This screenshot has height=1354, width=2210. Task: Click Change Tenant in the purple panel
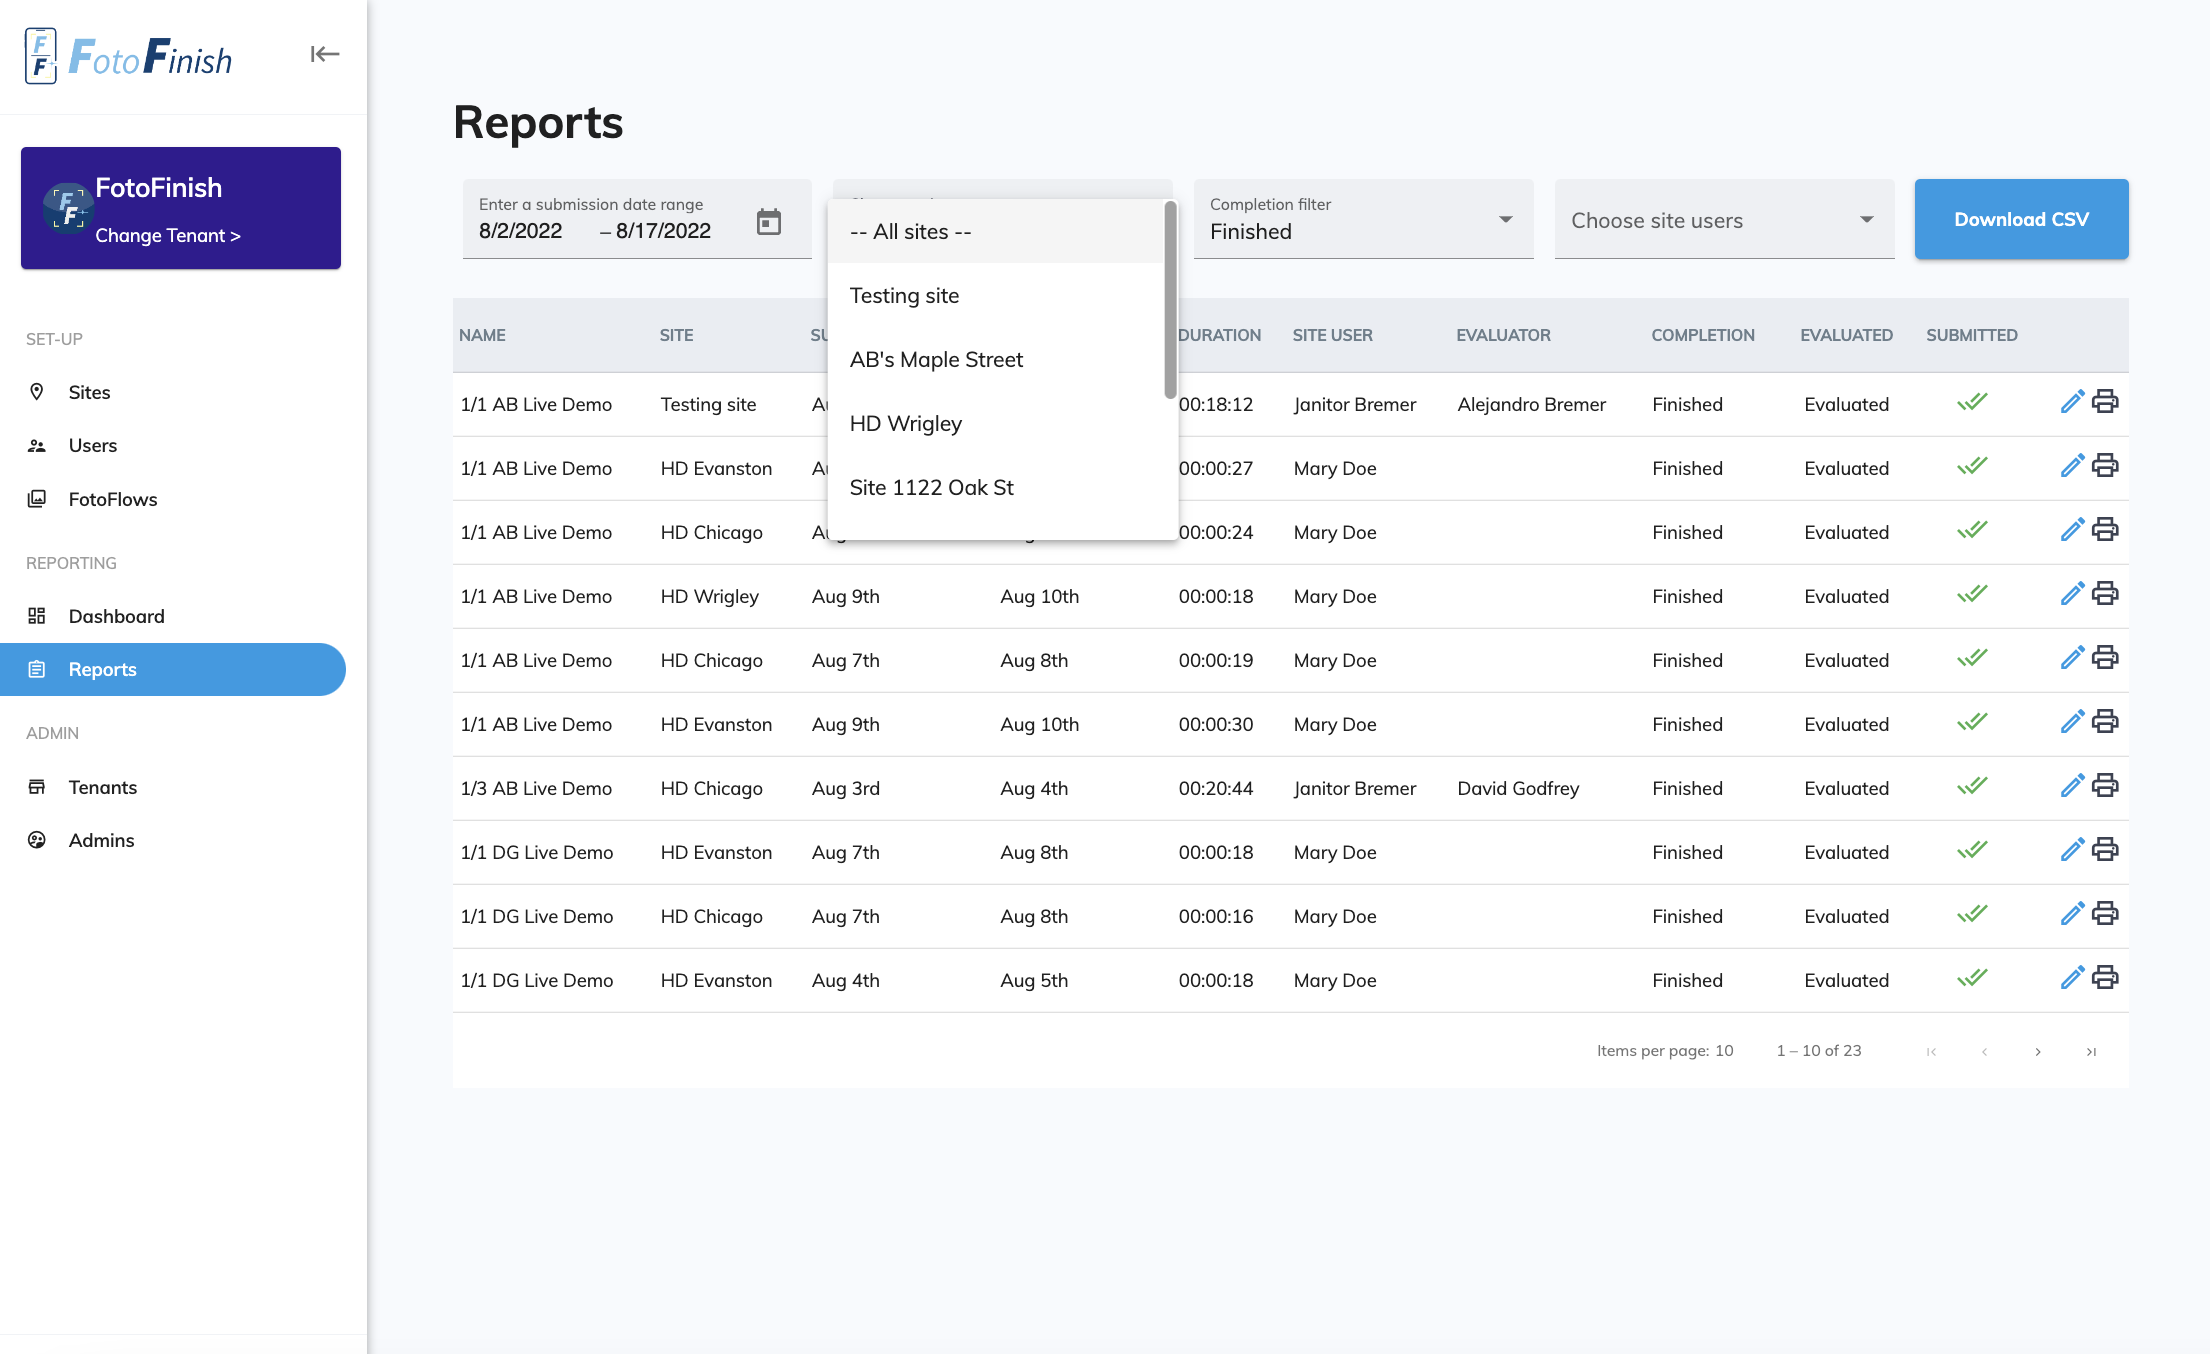pos(167,235)
